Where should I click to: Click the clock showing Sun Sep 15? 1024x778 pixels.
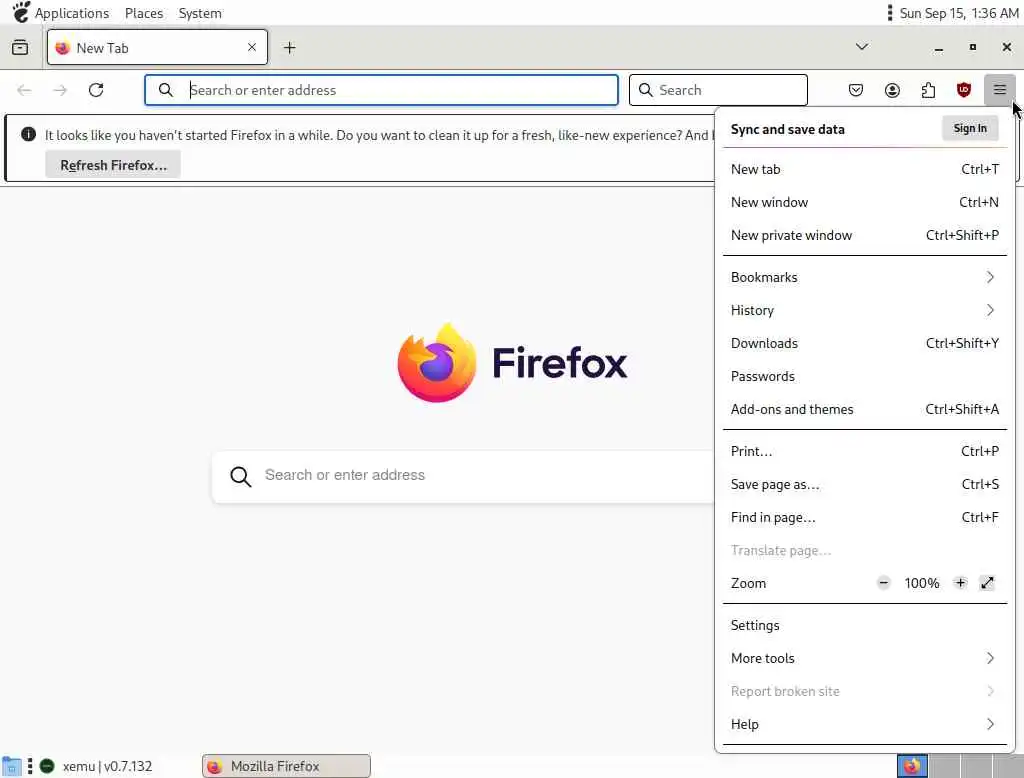(x=959, y=13)
